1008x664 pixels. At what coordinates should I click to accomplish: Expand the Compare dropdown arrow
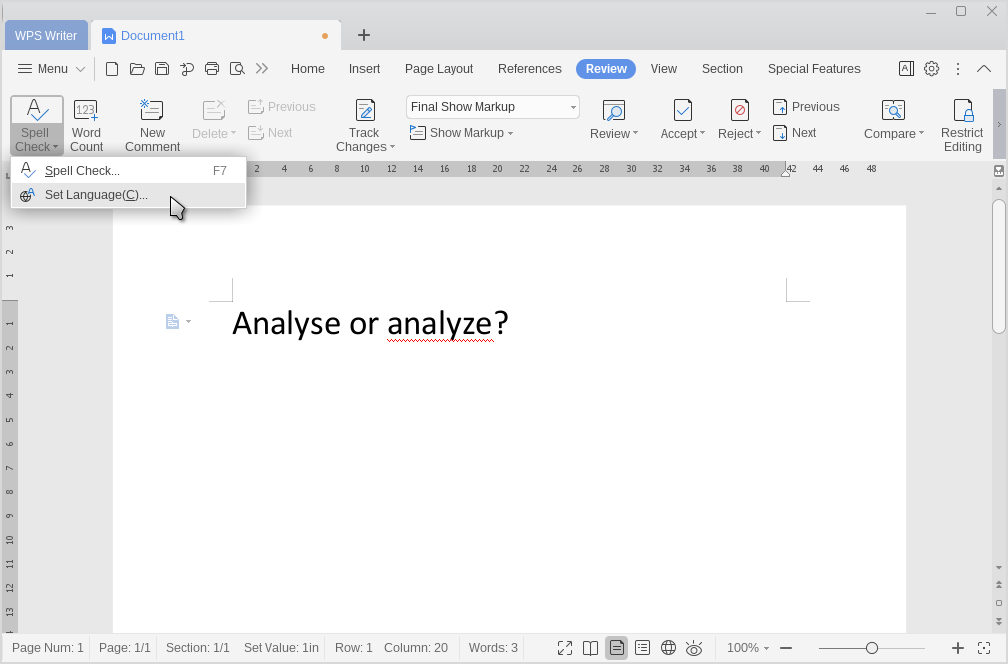pyautogui.click(x=920, y=134)
